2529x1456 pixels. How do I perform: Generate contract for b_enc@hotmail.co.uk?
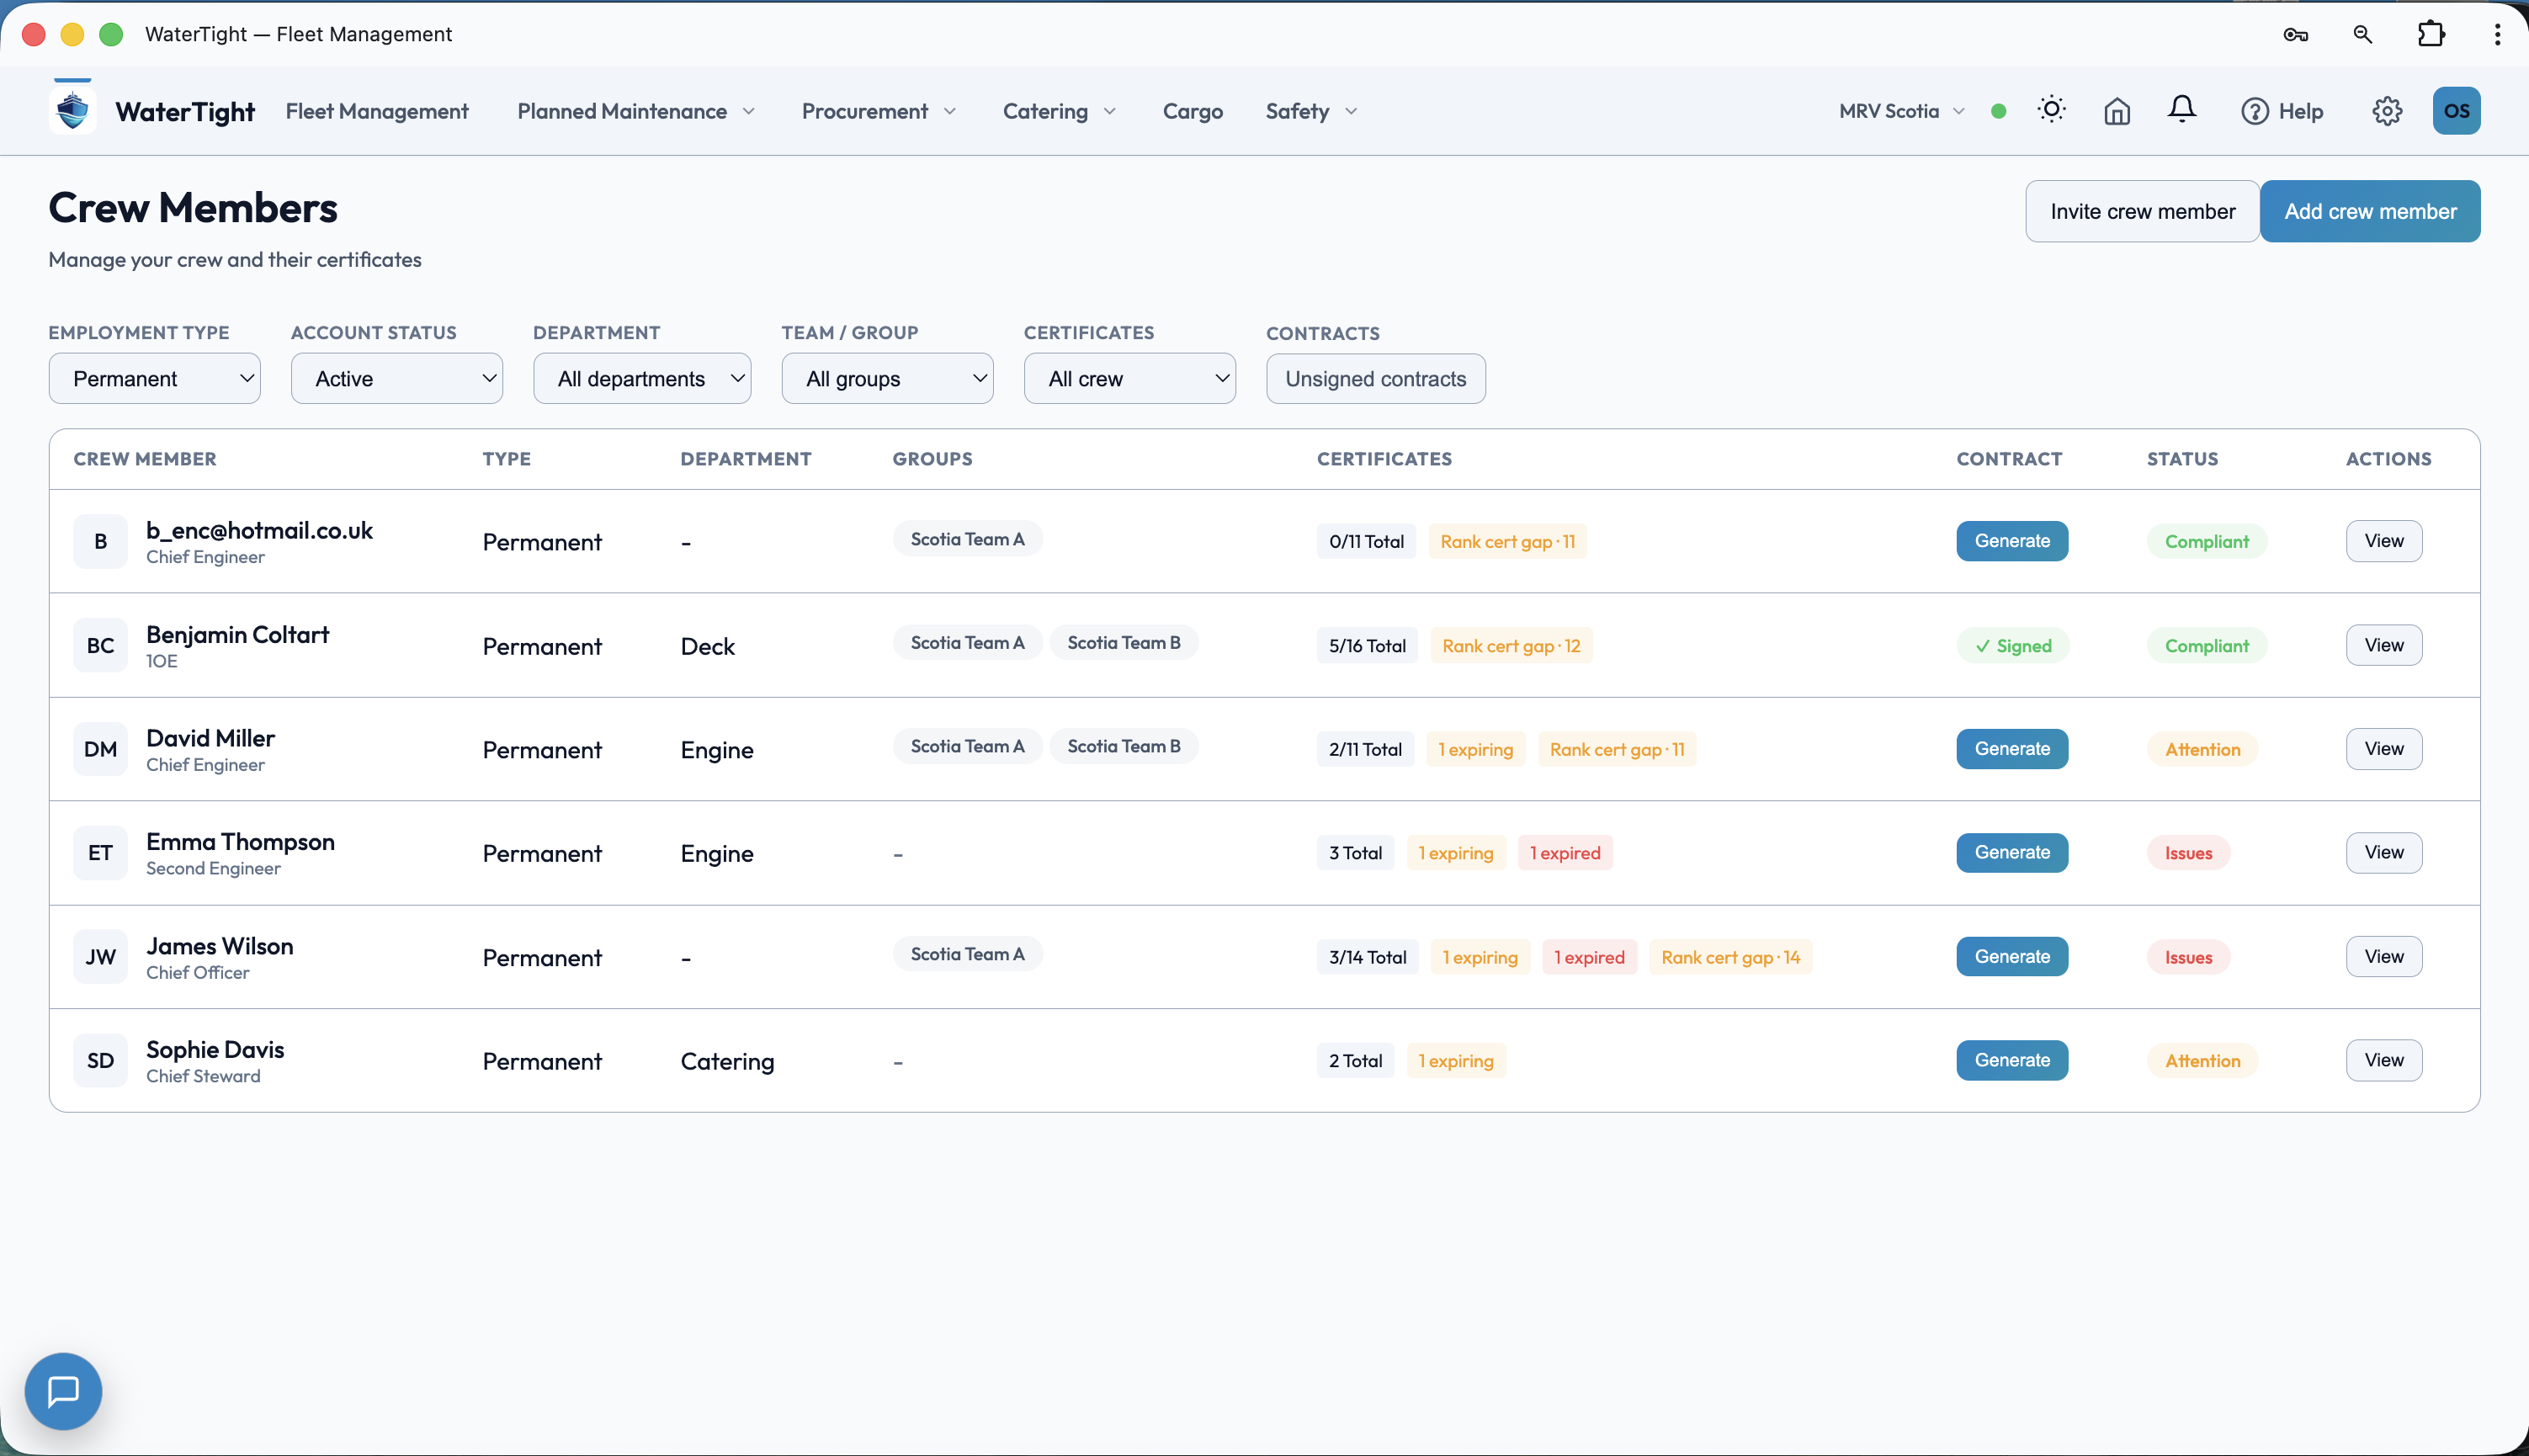coord(2012,541)
